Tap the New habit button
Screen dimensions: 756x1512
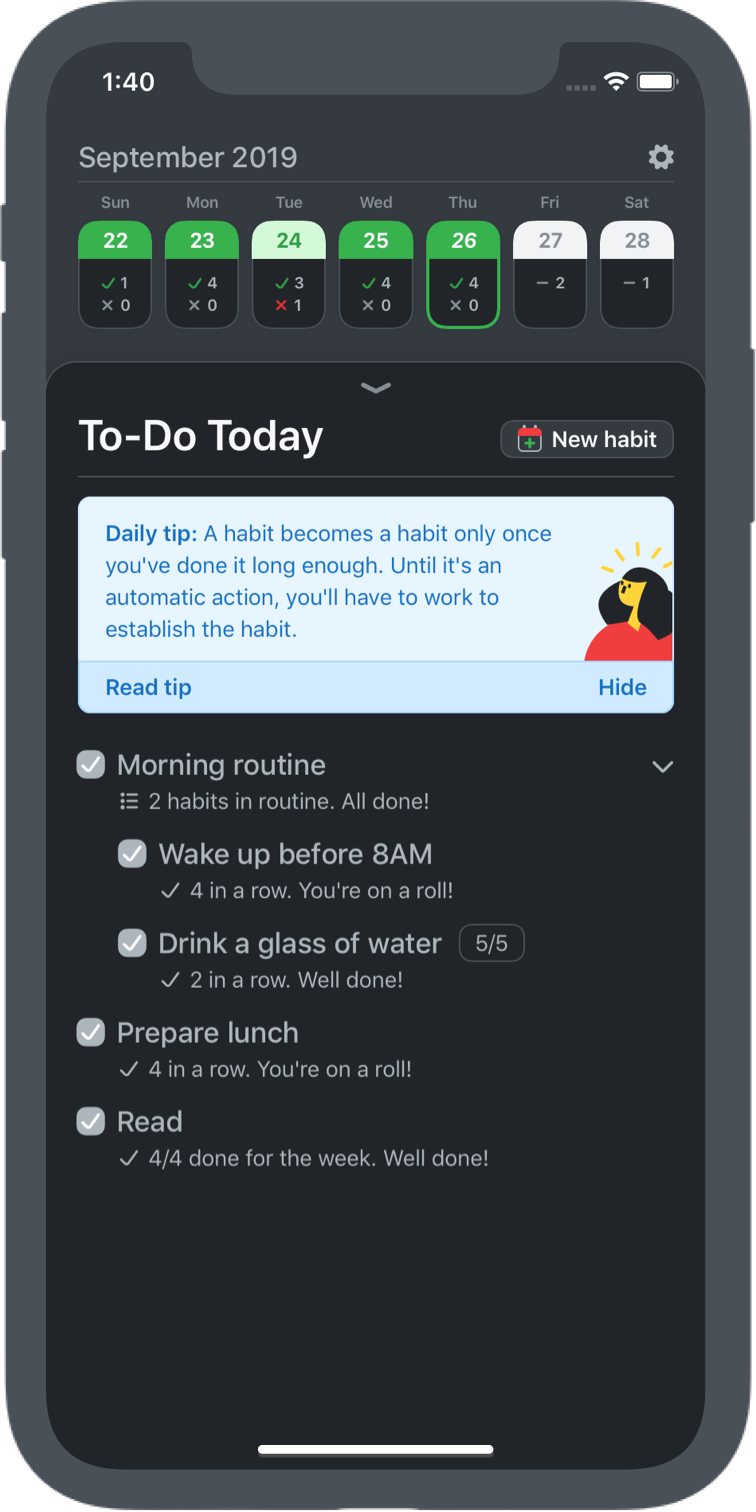tap(586, 439)
